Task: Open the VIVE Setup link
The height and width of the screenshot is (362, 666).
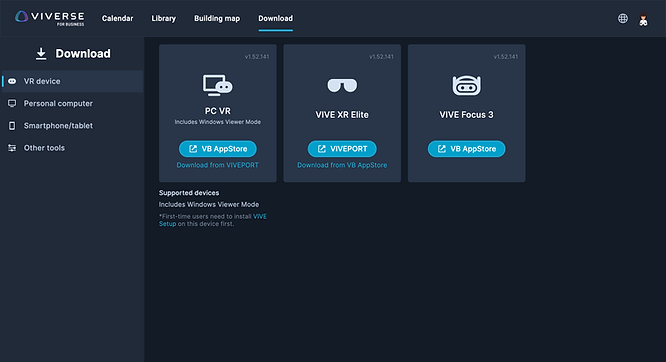Action: point(260,216)
